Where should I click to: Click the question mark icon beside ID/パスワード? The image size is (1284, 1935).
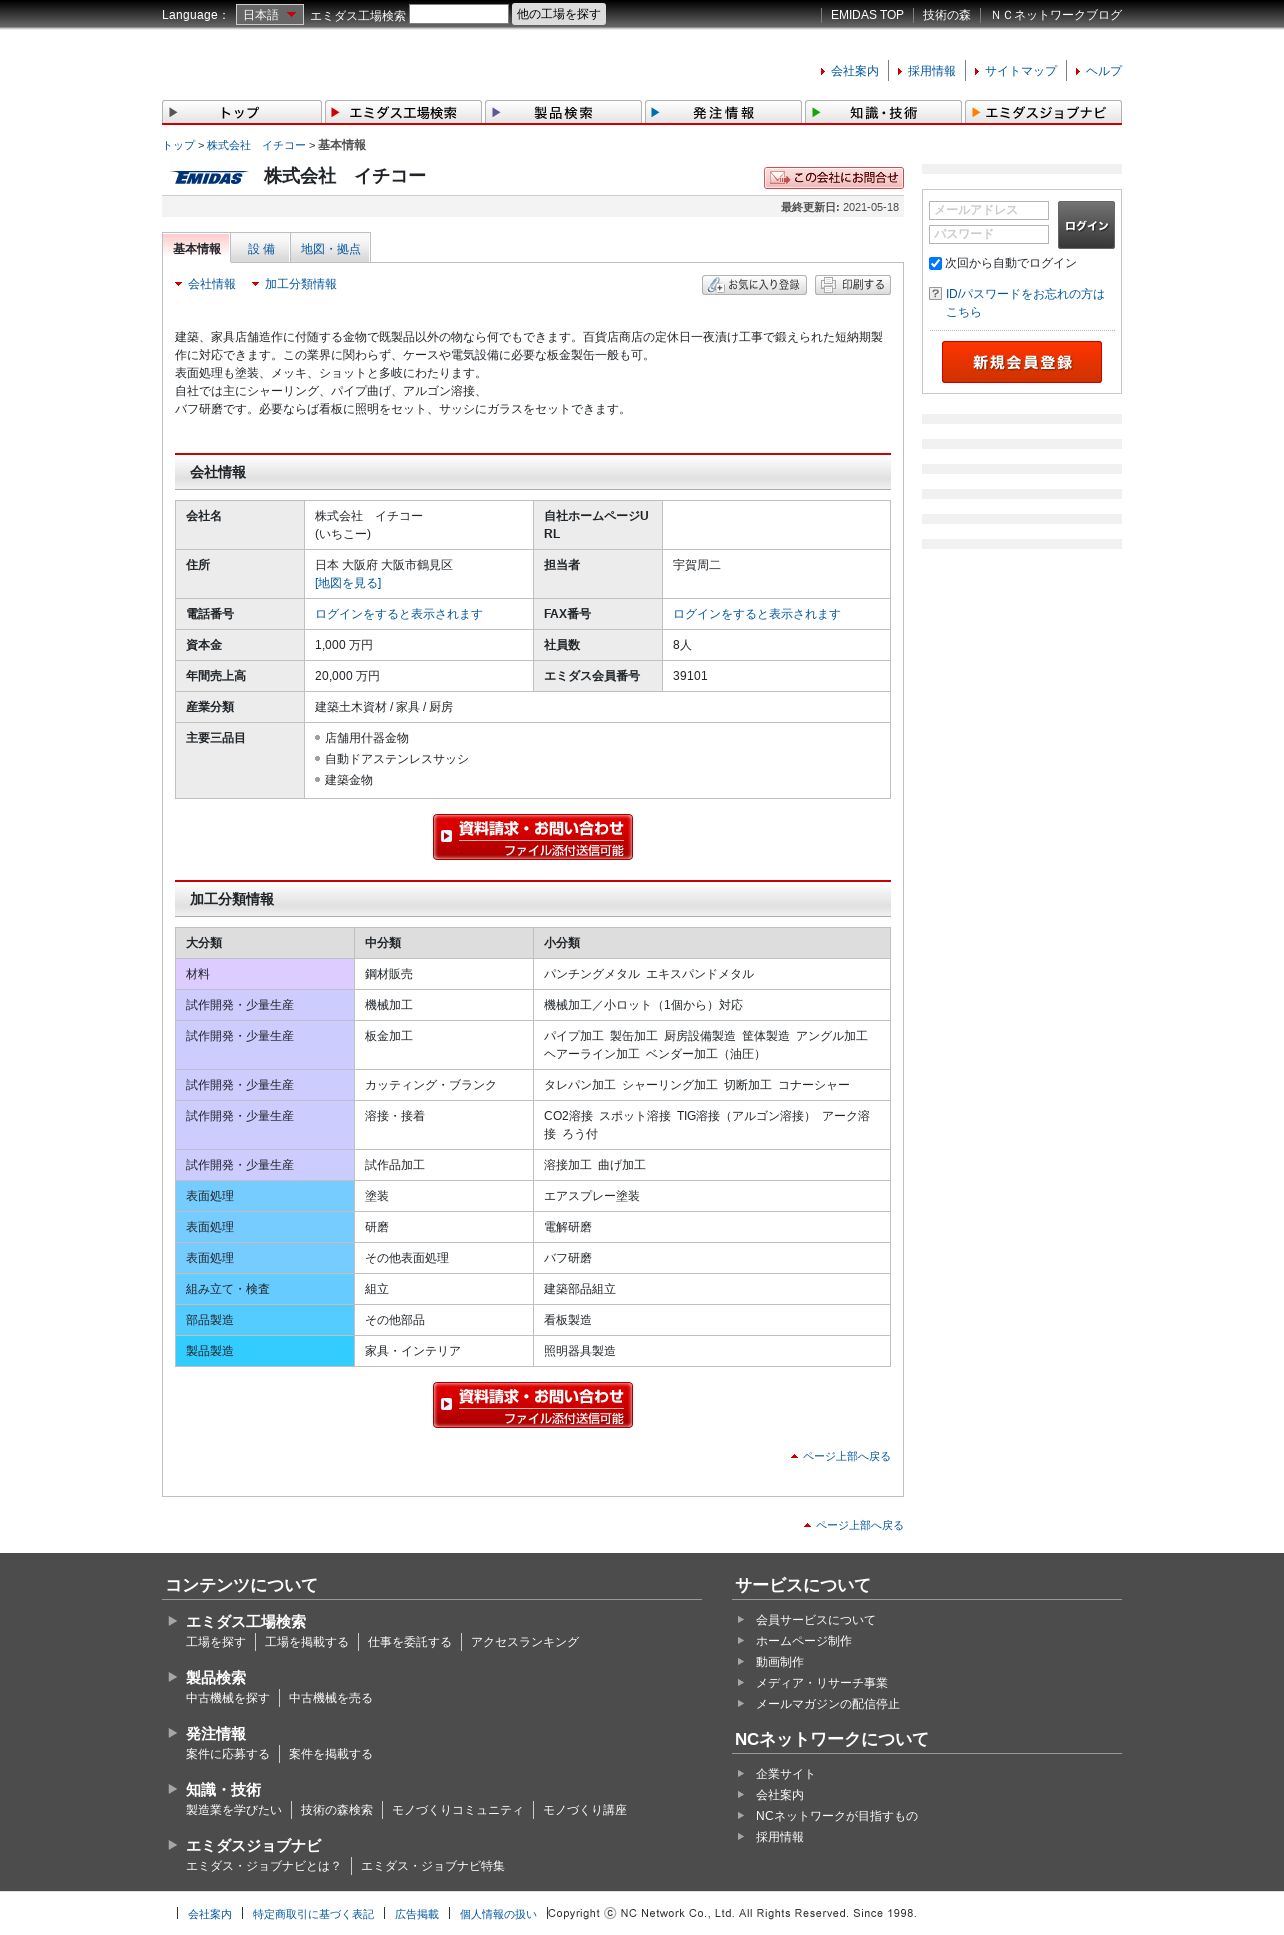pyautogui.click(x=935, y=294)
